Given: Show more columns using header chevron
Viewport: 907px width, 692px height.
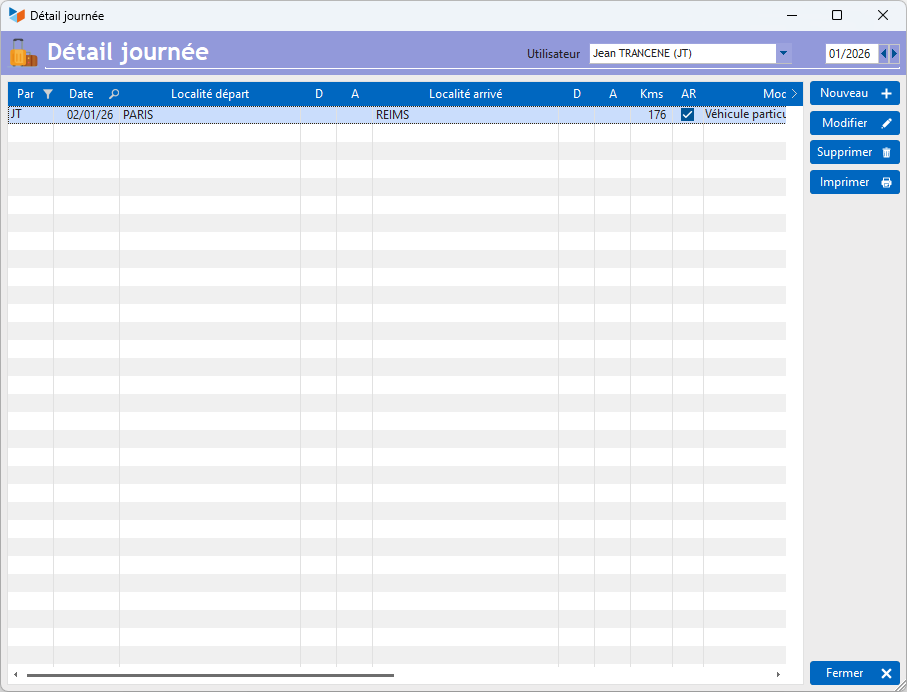Looking at the screenshot, I should click(794, 94).
